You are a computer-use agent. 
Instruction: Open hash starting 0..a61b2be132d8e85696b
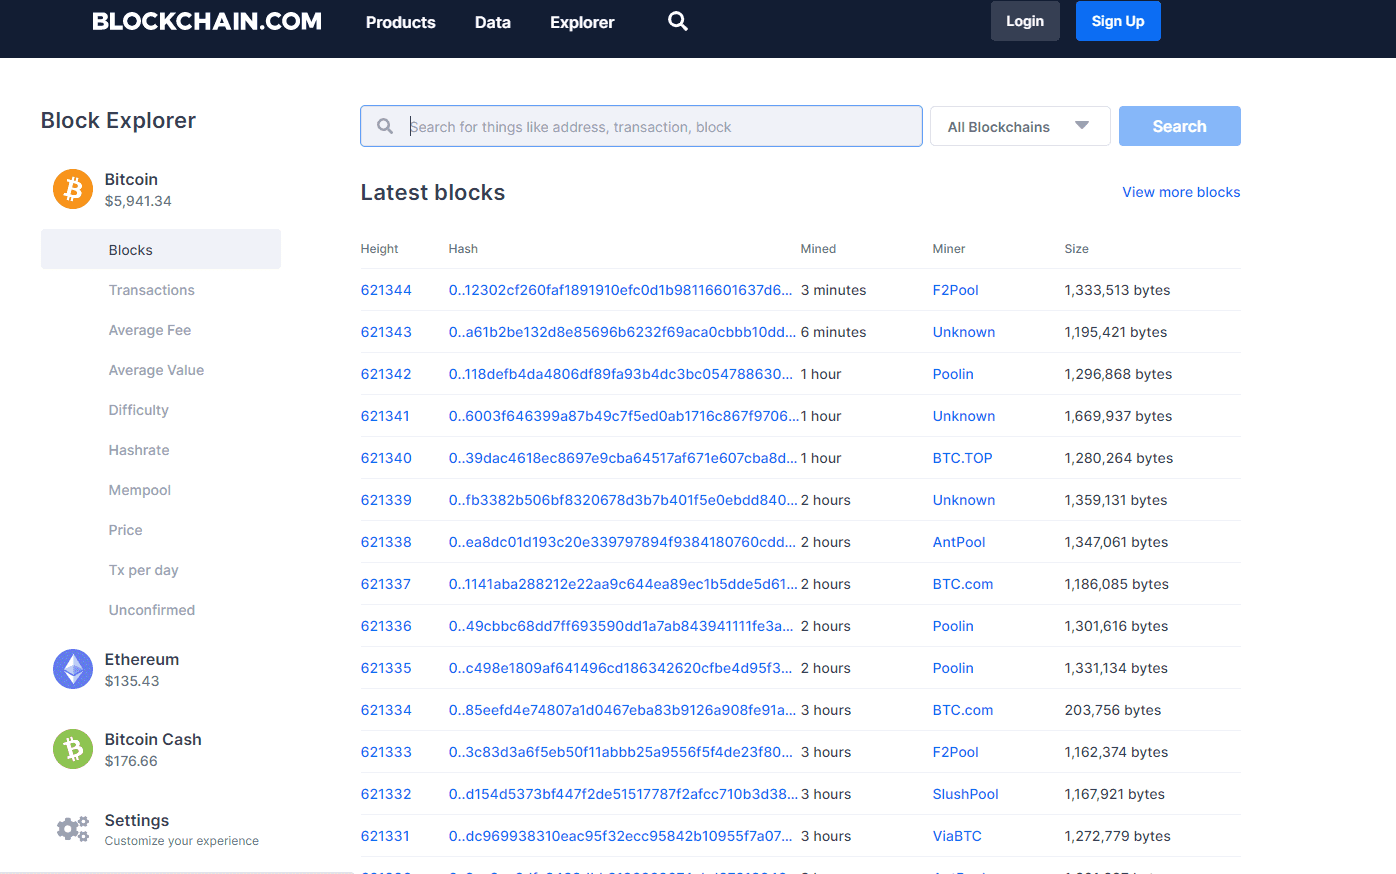(x=622, y=332)
